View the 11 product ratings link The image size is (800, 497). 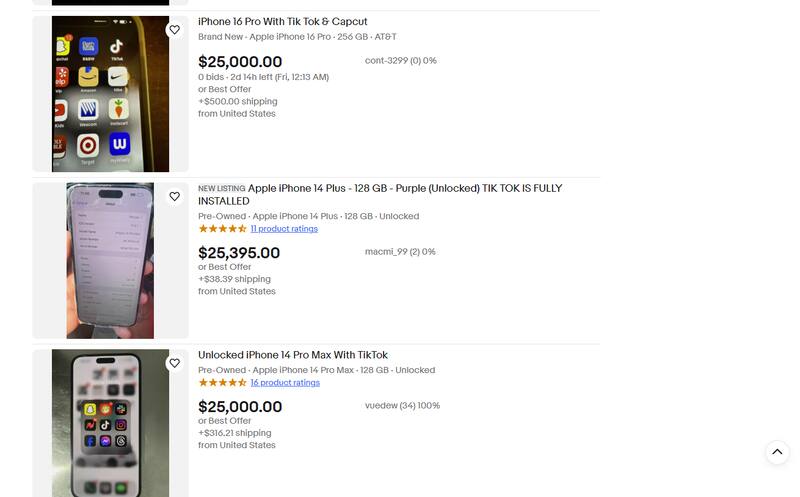pyautogui.click(x=284, y=229)
